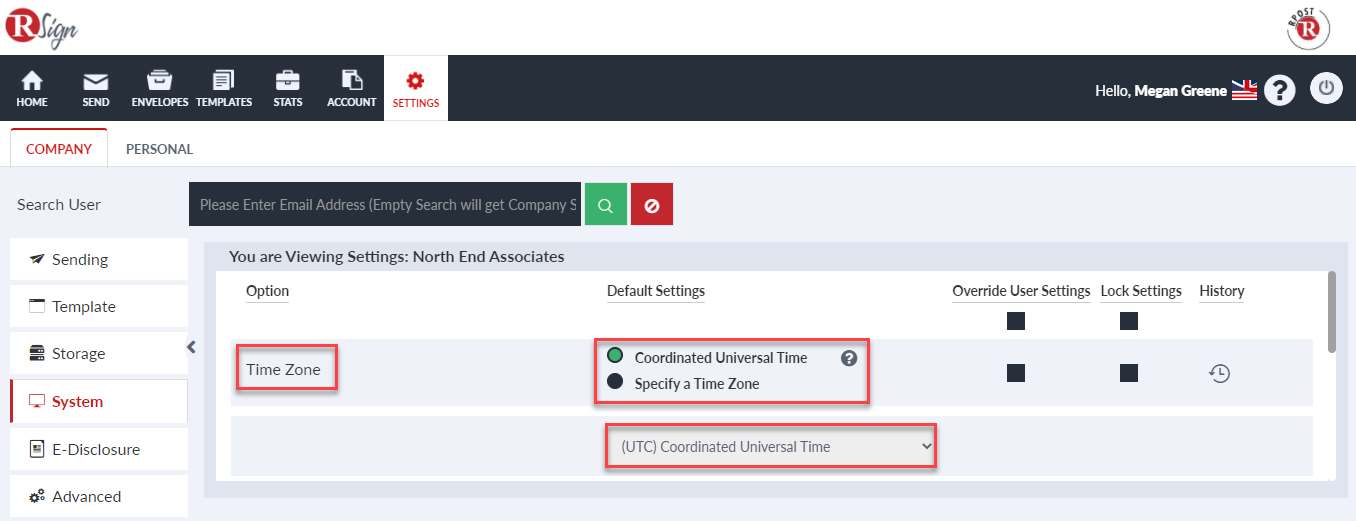View Time Zone history clock icon
This screenshot has width=1356, height=521.
point(1219,373)
